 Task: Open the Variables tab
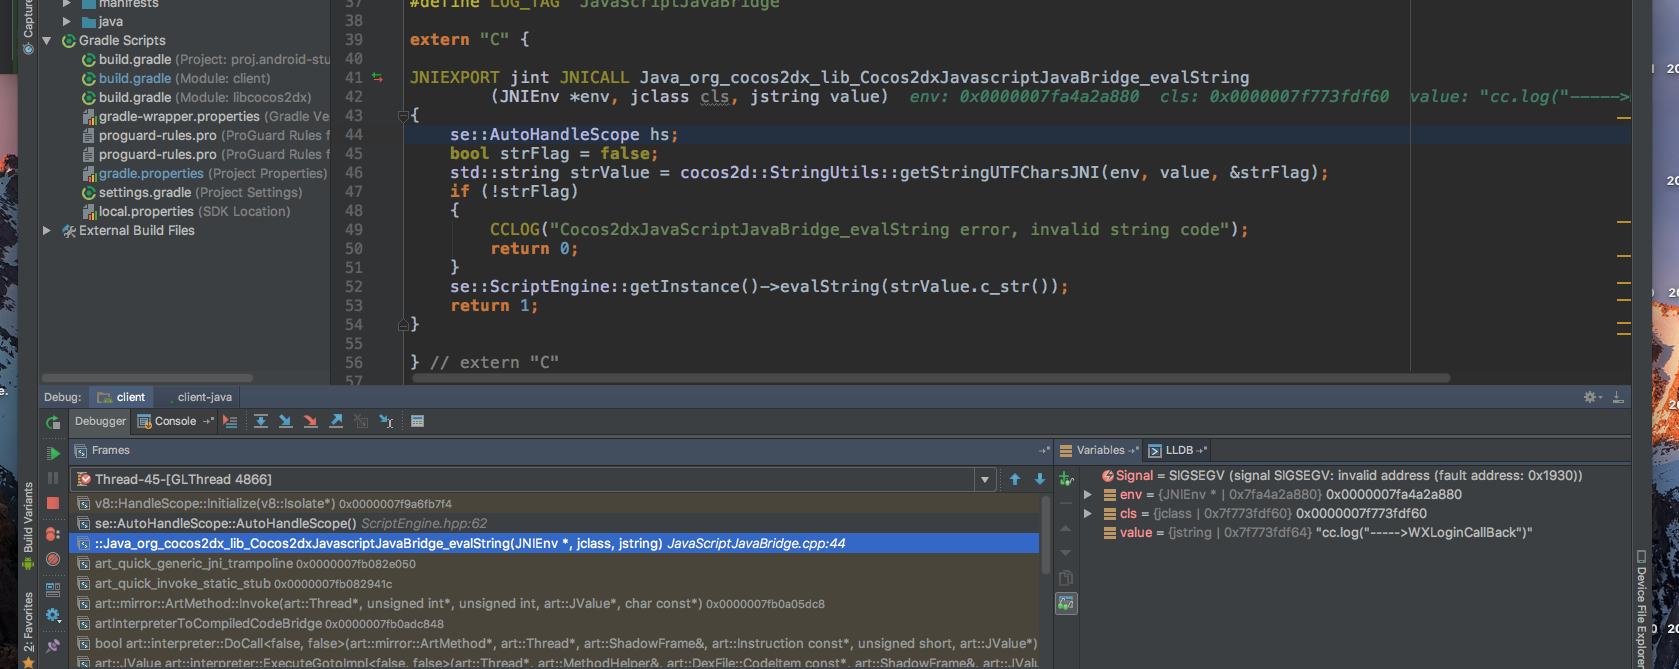1100,450
